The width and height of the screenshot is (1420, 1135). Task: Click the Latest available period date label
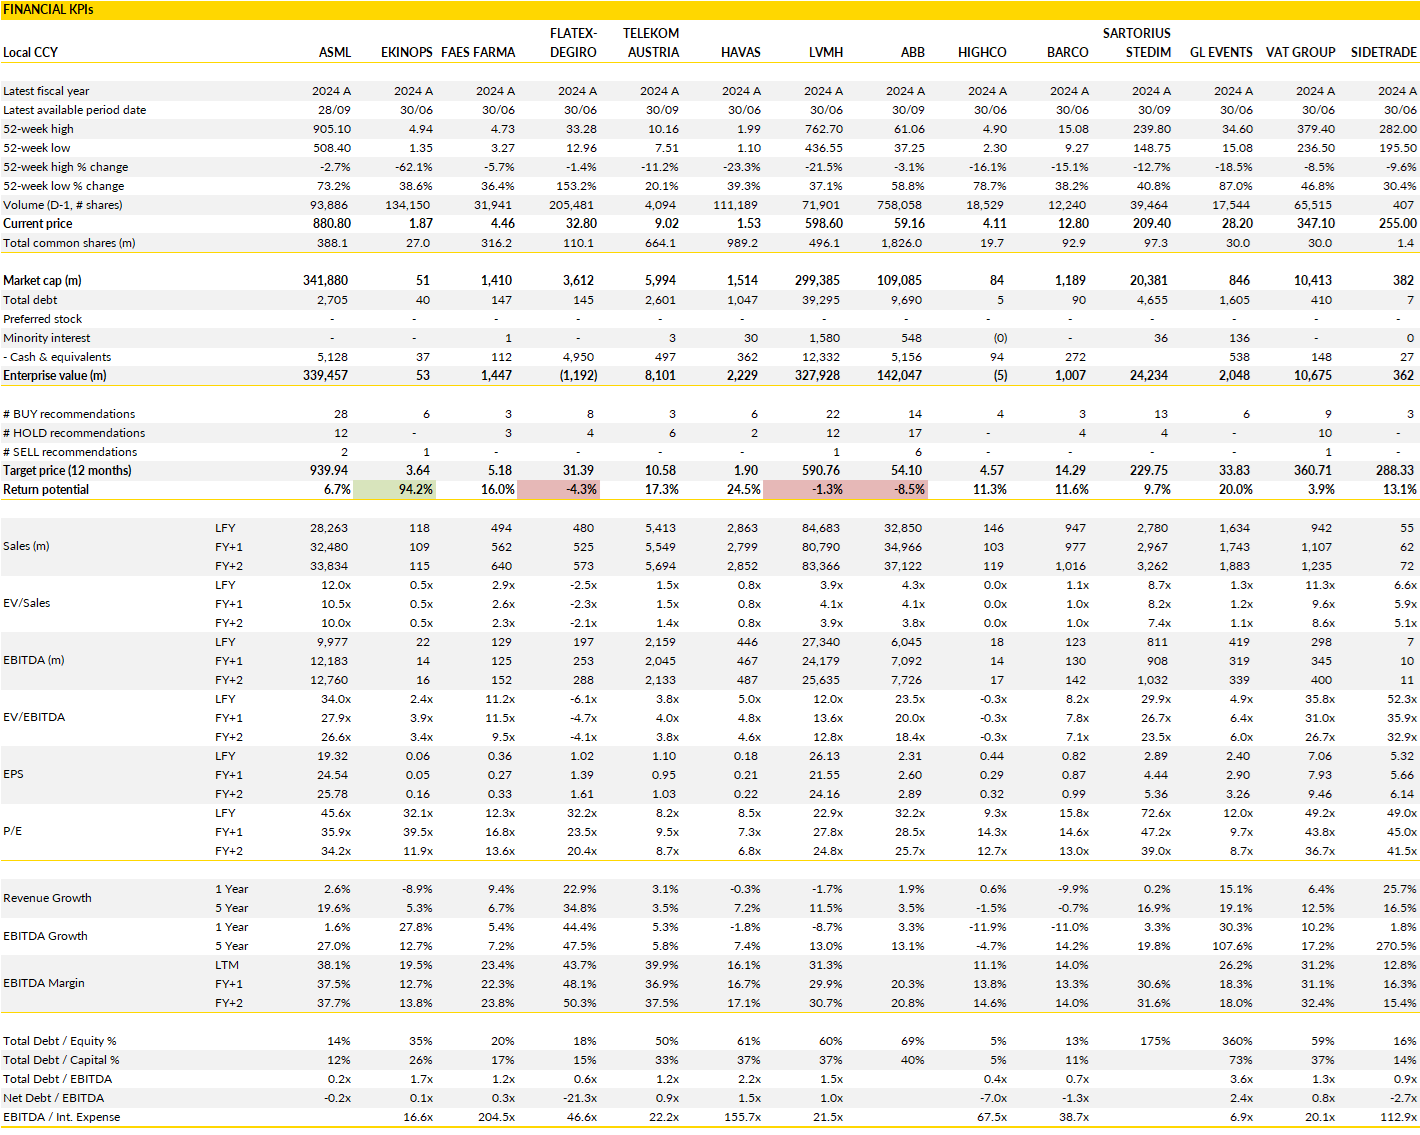coord(75,110)
